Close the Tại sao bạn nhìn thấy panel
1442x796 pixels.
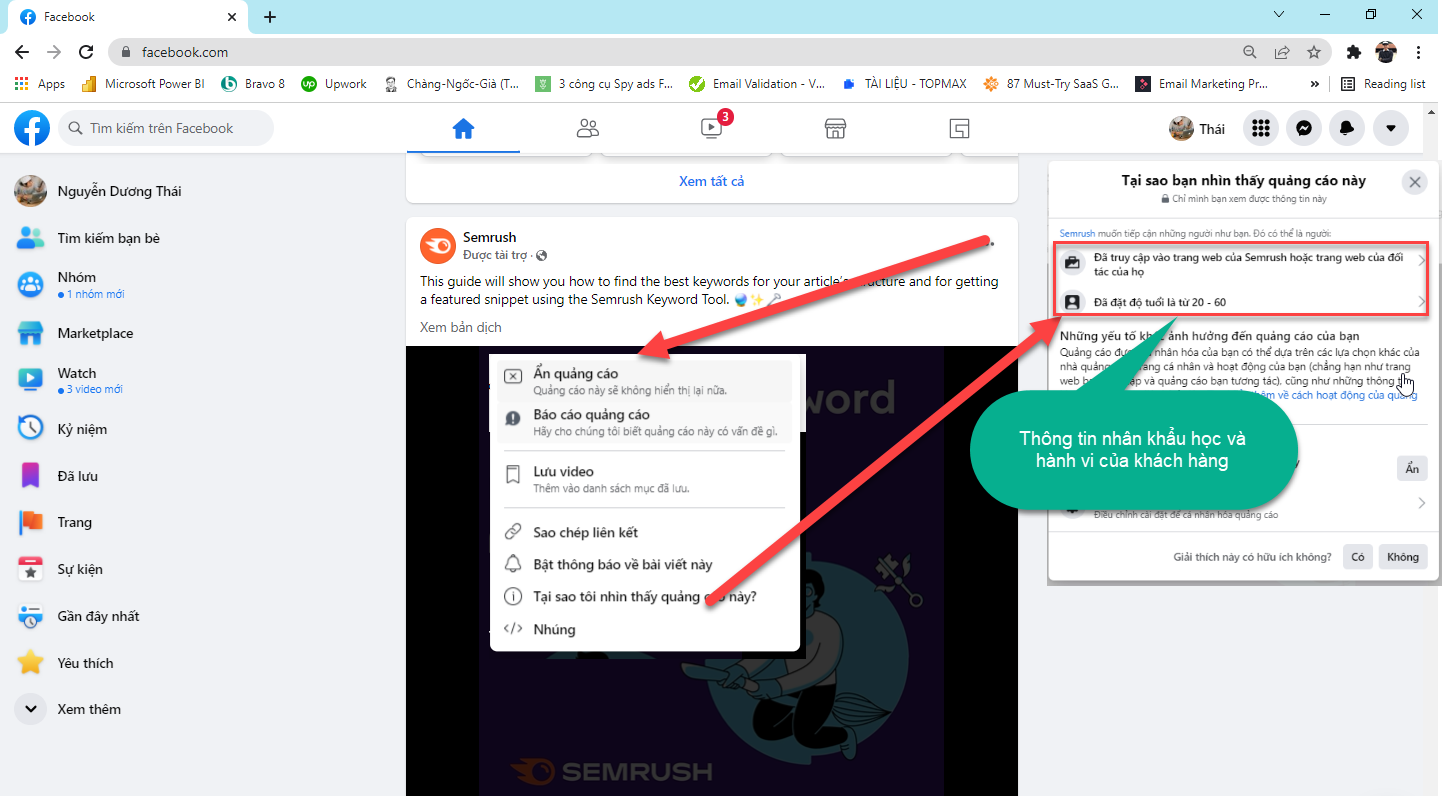1414,182
